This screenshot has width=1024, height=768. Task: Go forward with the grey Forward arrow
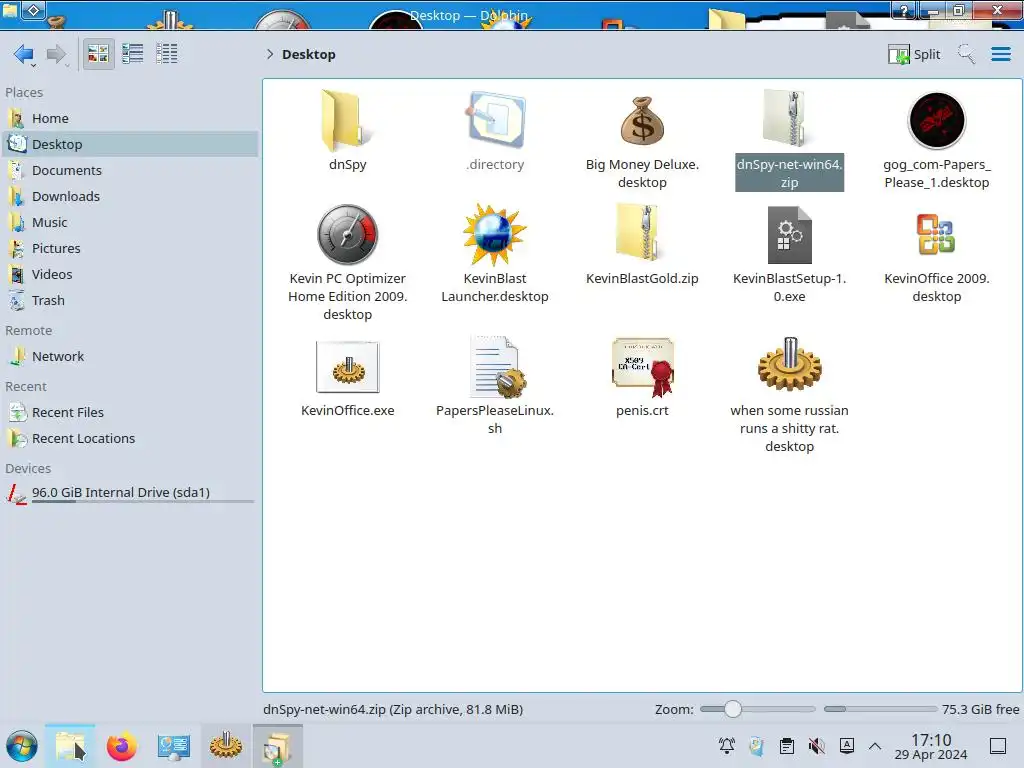(x=57, y=54)
